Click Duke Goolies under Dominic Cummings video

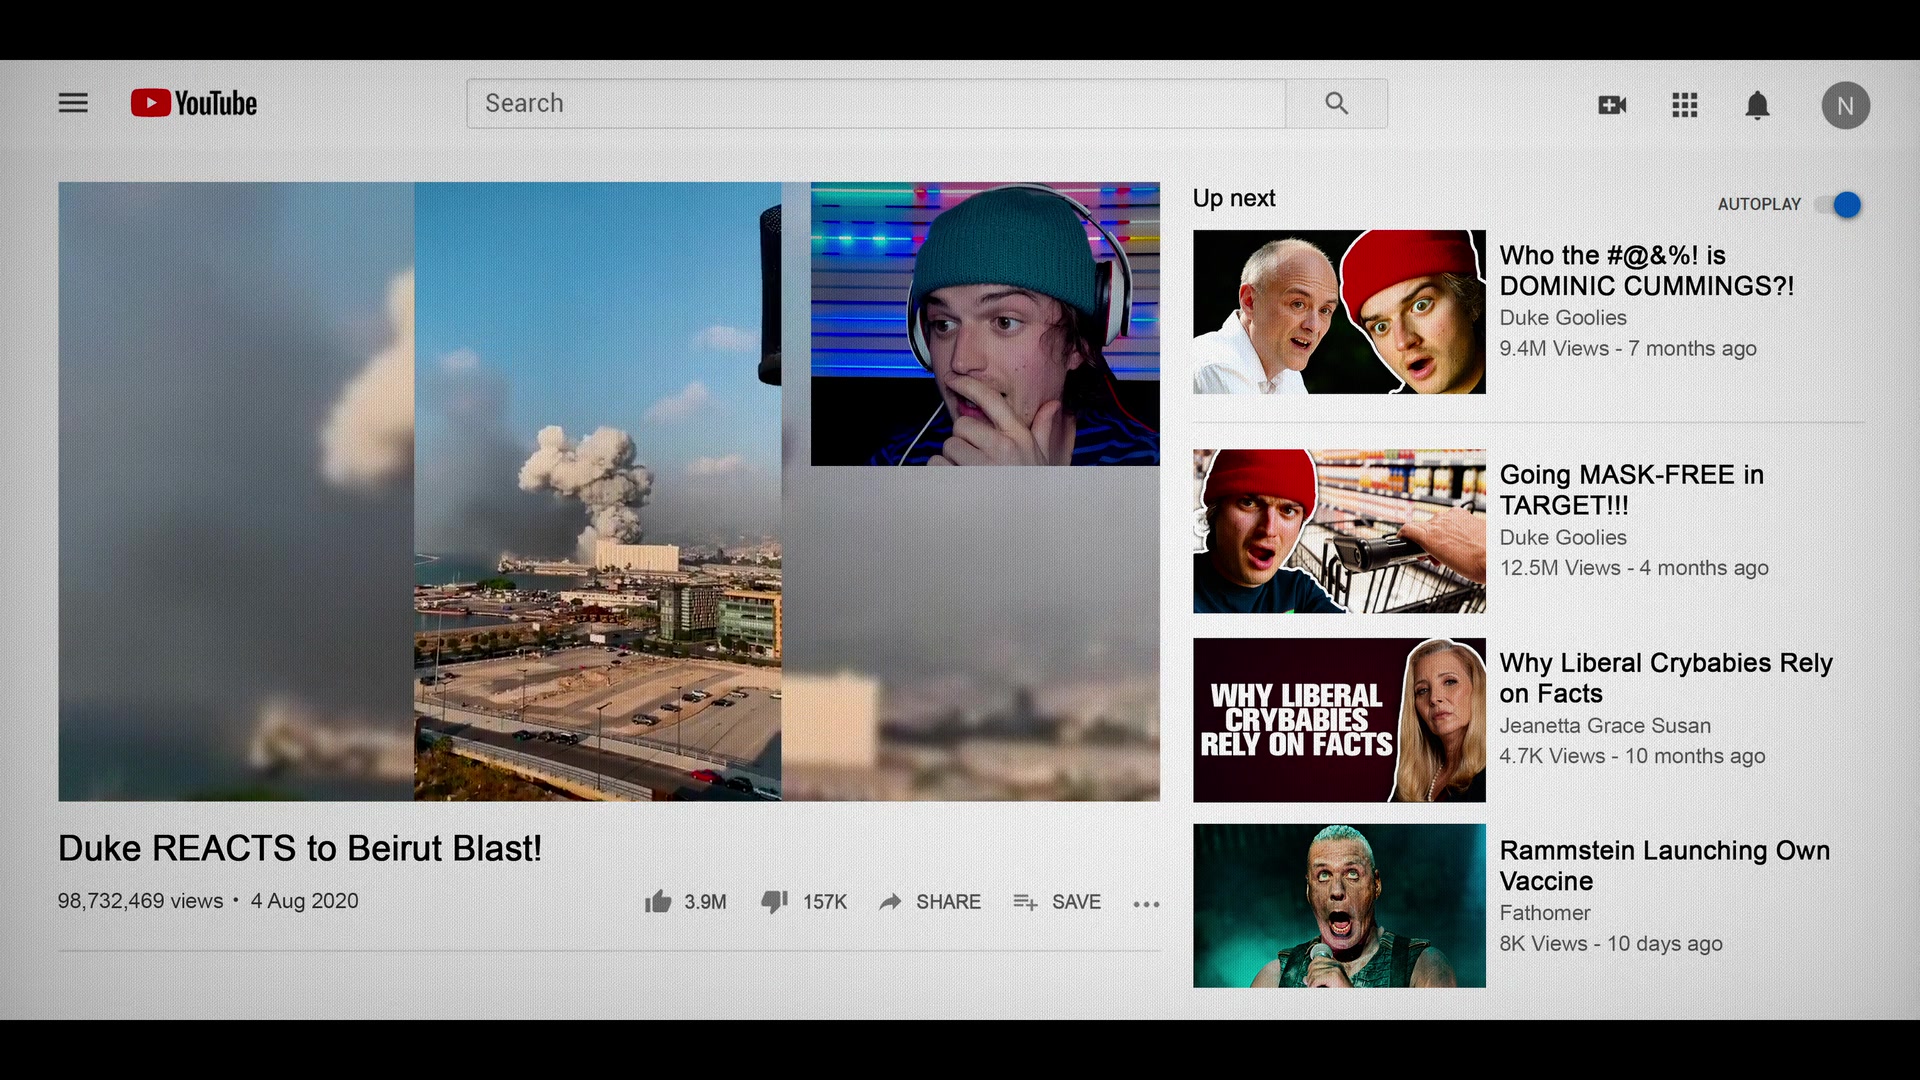tap(1563, 318)
